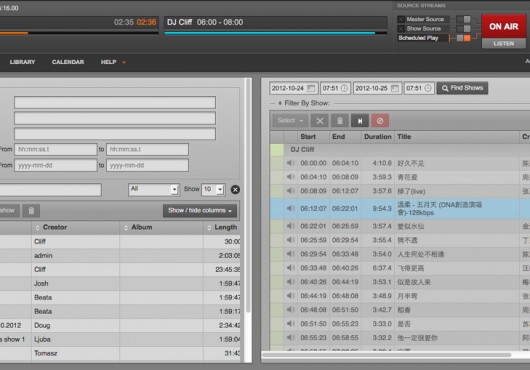530x370 pixels.
Task: Click speaker icon in 06:40:26 row
Action: pyautogui.click(x=290, y=281)
